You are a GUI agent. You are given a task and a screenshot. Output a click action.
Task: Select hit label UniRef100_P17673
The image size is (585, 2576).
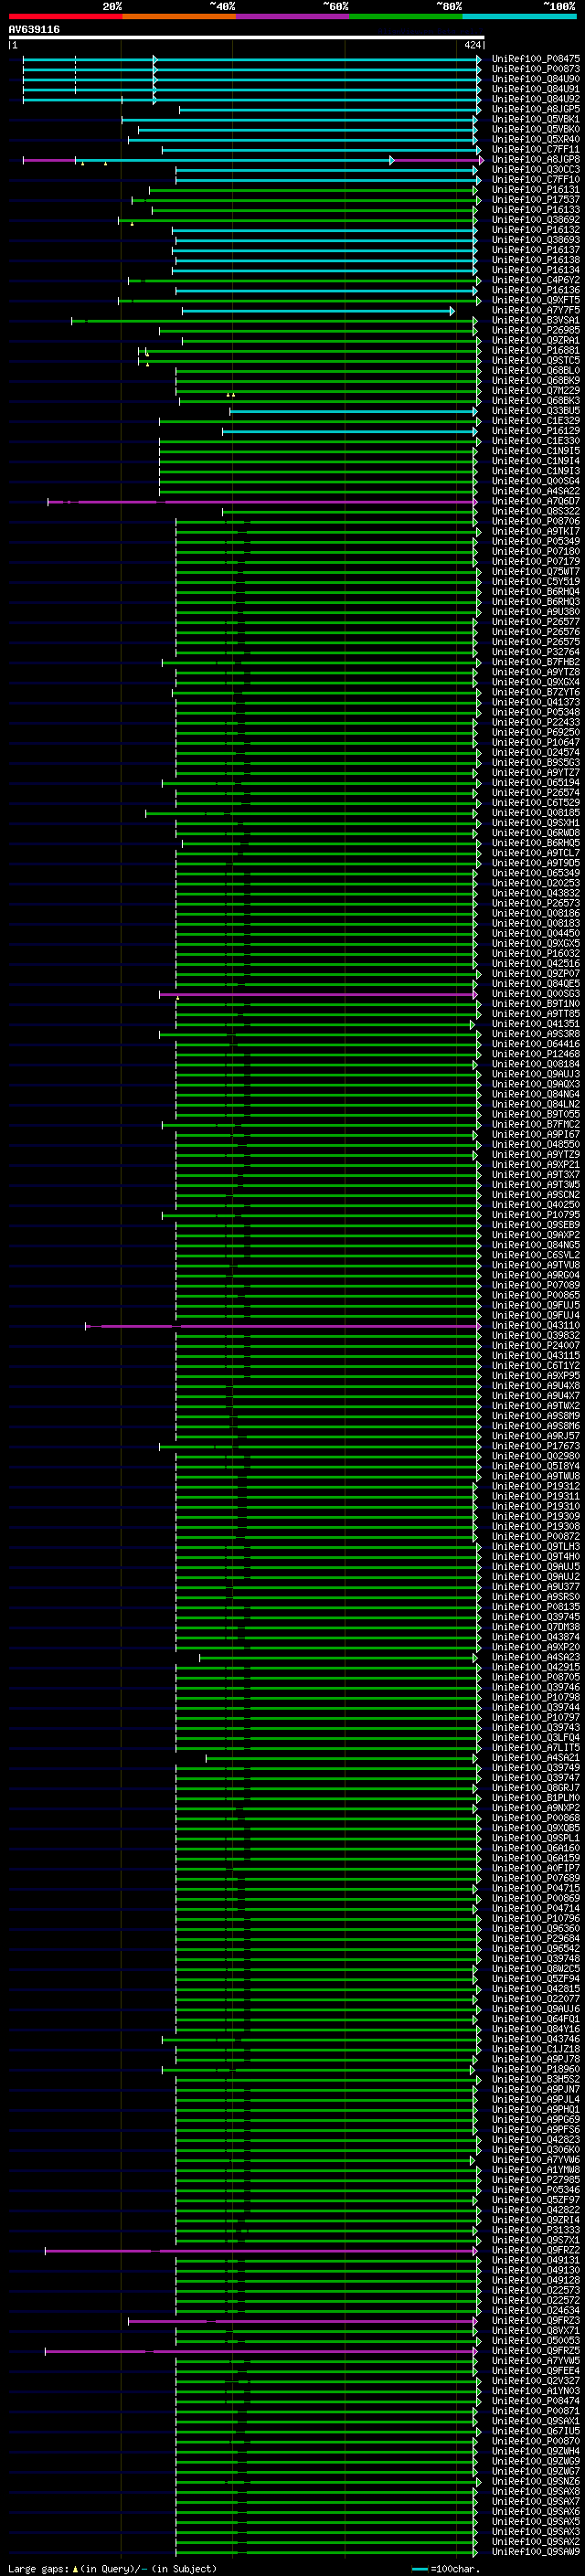[536, 1446]
